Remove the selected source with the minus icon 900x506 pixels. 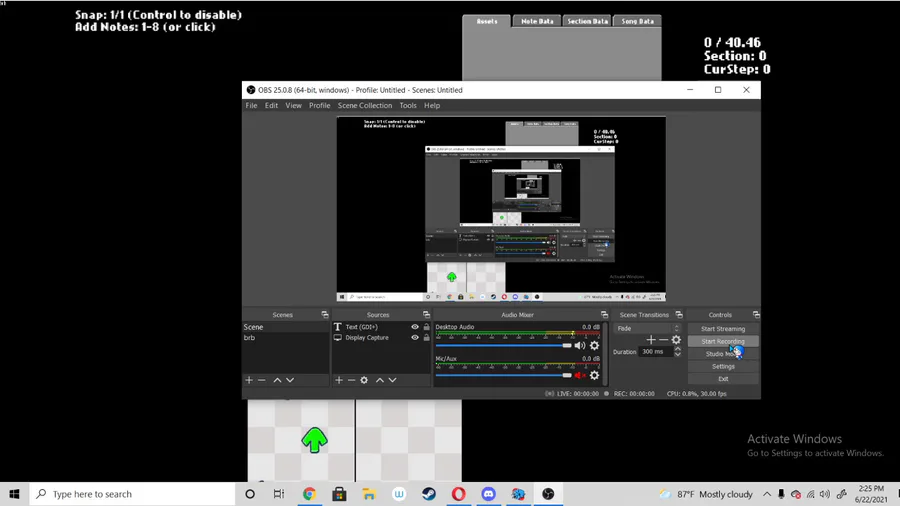click(351, 380)
